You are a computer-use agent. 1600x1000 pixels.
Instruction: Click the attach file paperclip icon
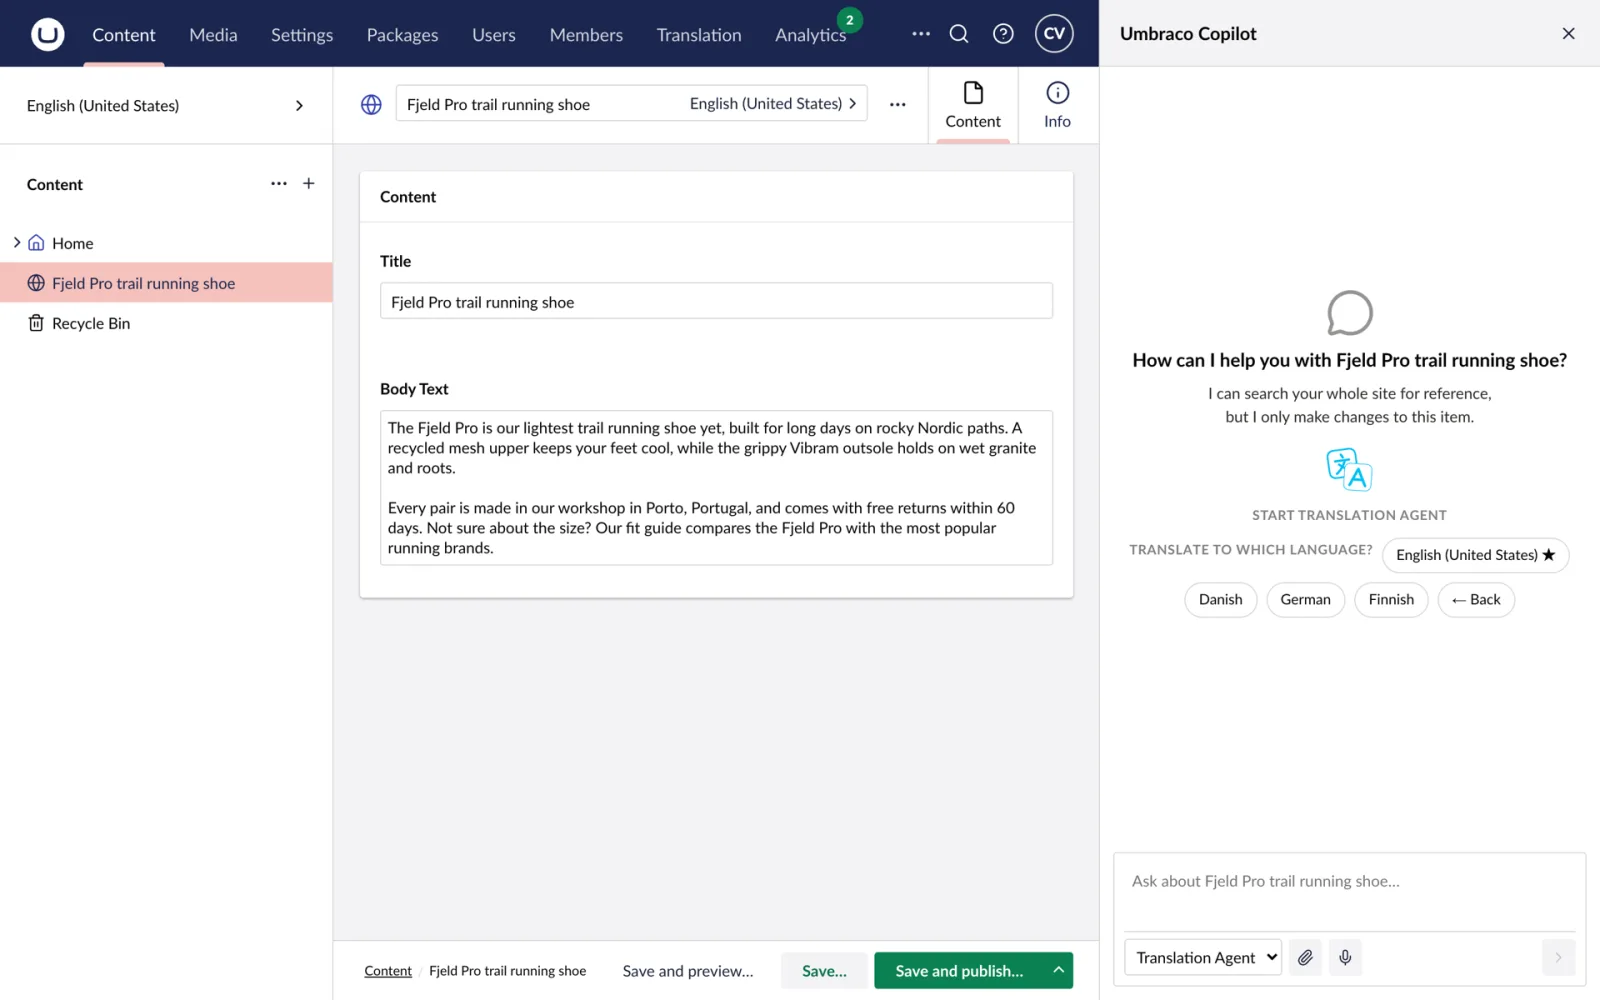tap(1305, 957)
